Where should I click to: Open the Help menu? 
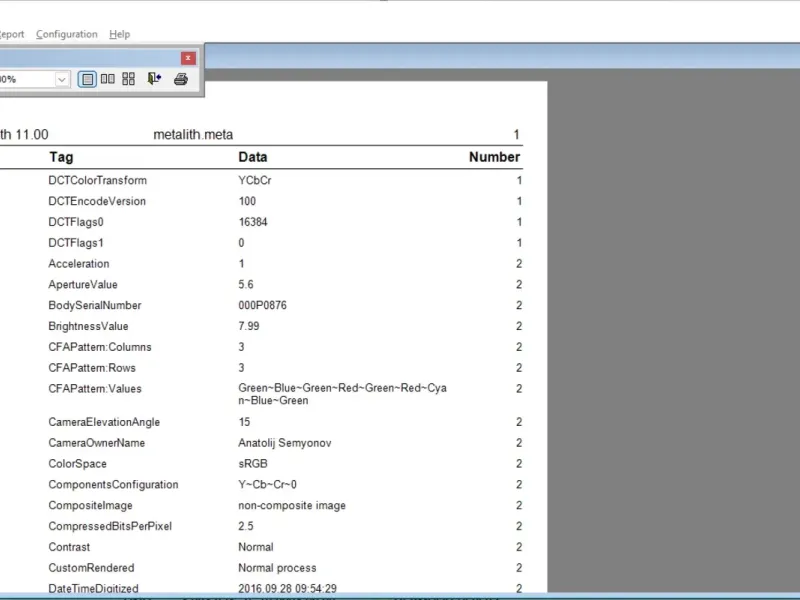point(119,34)
